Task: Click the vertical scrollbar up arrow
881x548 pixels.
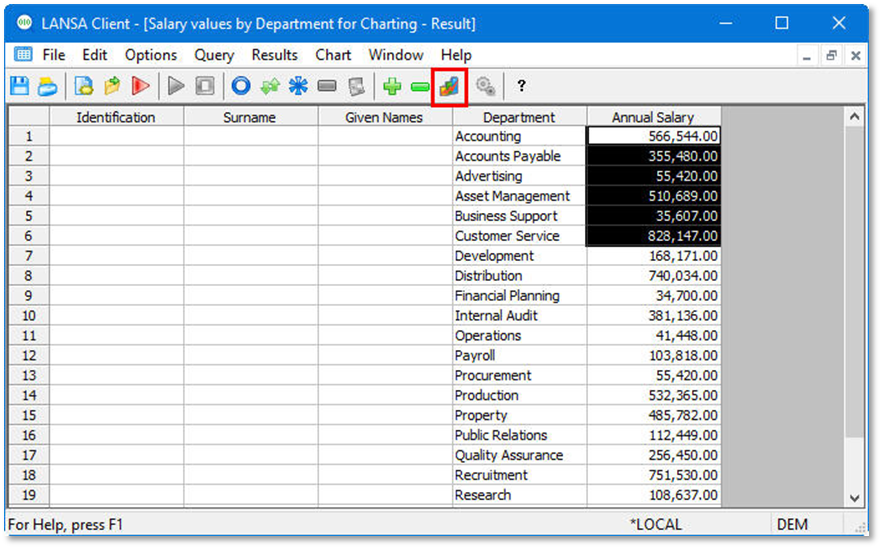Action: (x=854, y=117)
